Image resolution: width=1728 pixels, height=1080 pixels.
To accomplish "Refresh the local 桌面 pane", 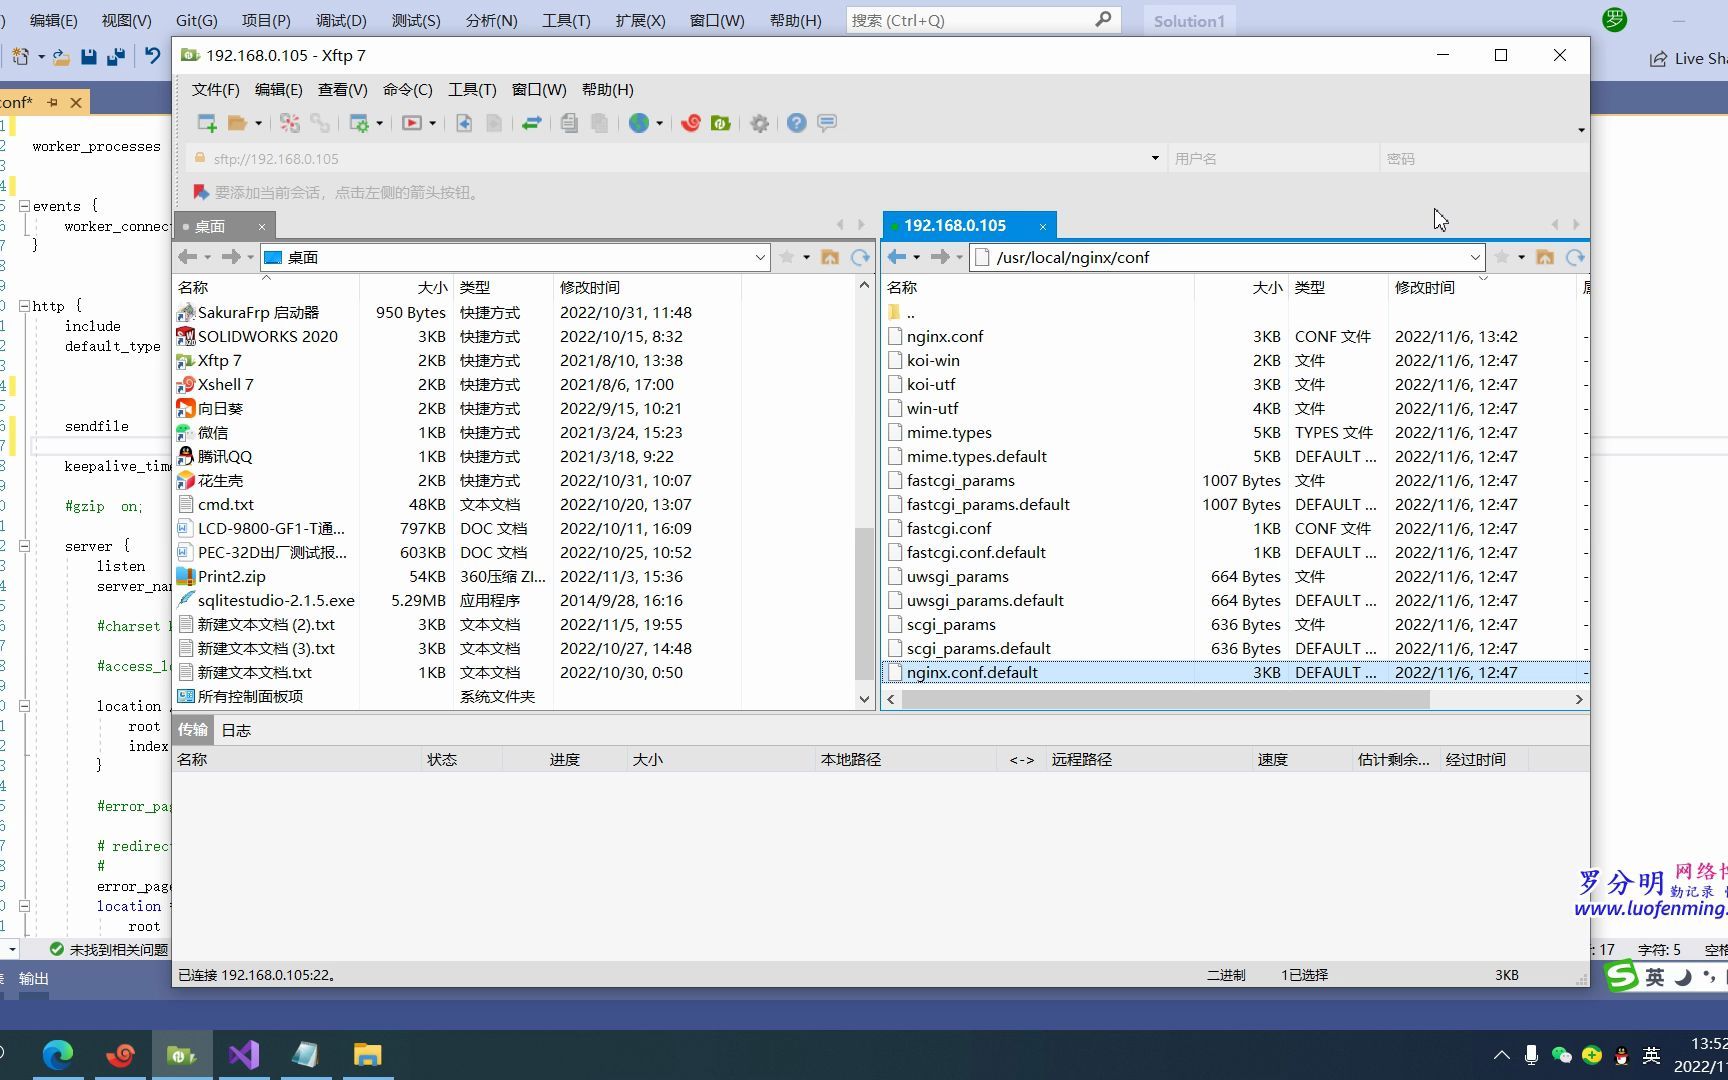I will coord(860,257).
